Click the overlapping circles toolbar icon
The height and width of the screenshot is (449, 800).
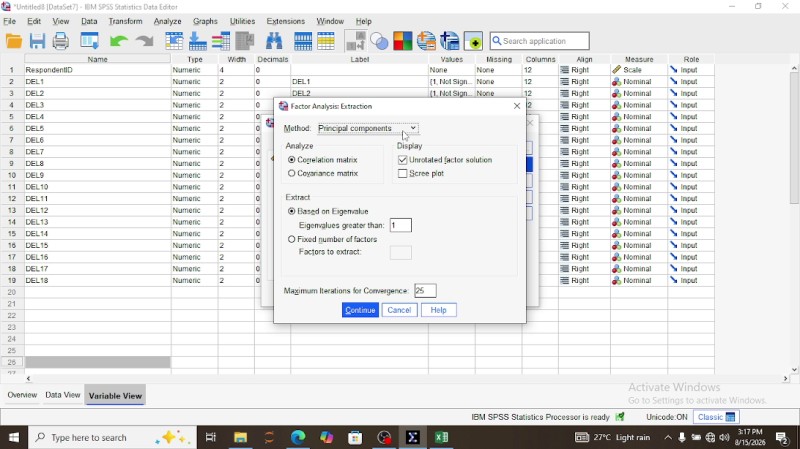[379, 41]
